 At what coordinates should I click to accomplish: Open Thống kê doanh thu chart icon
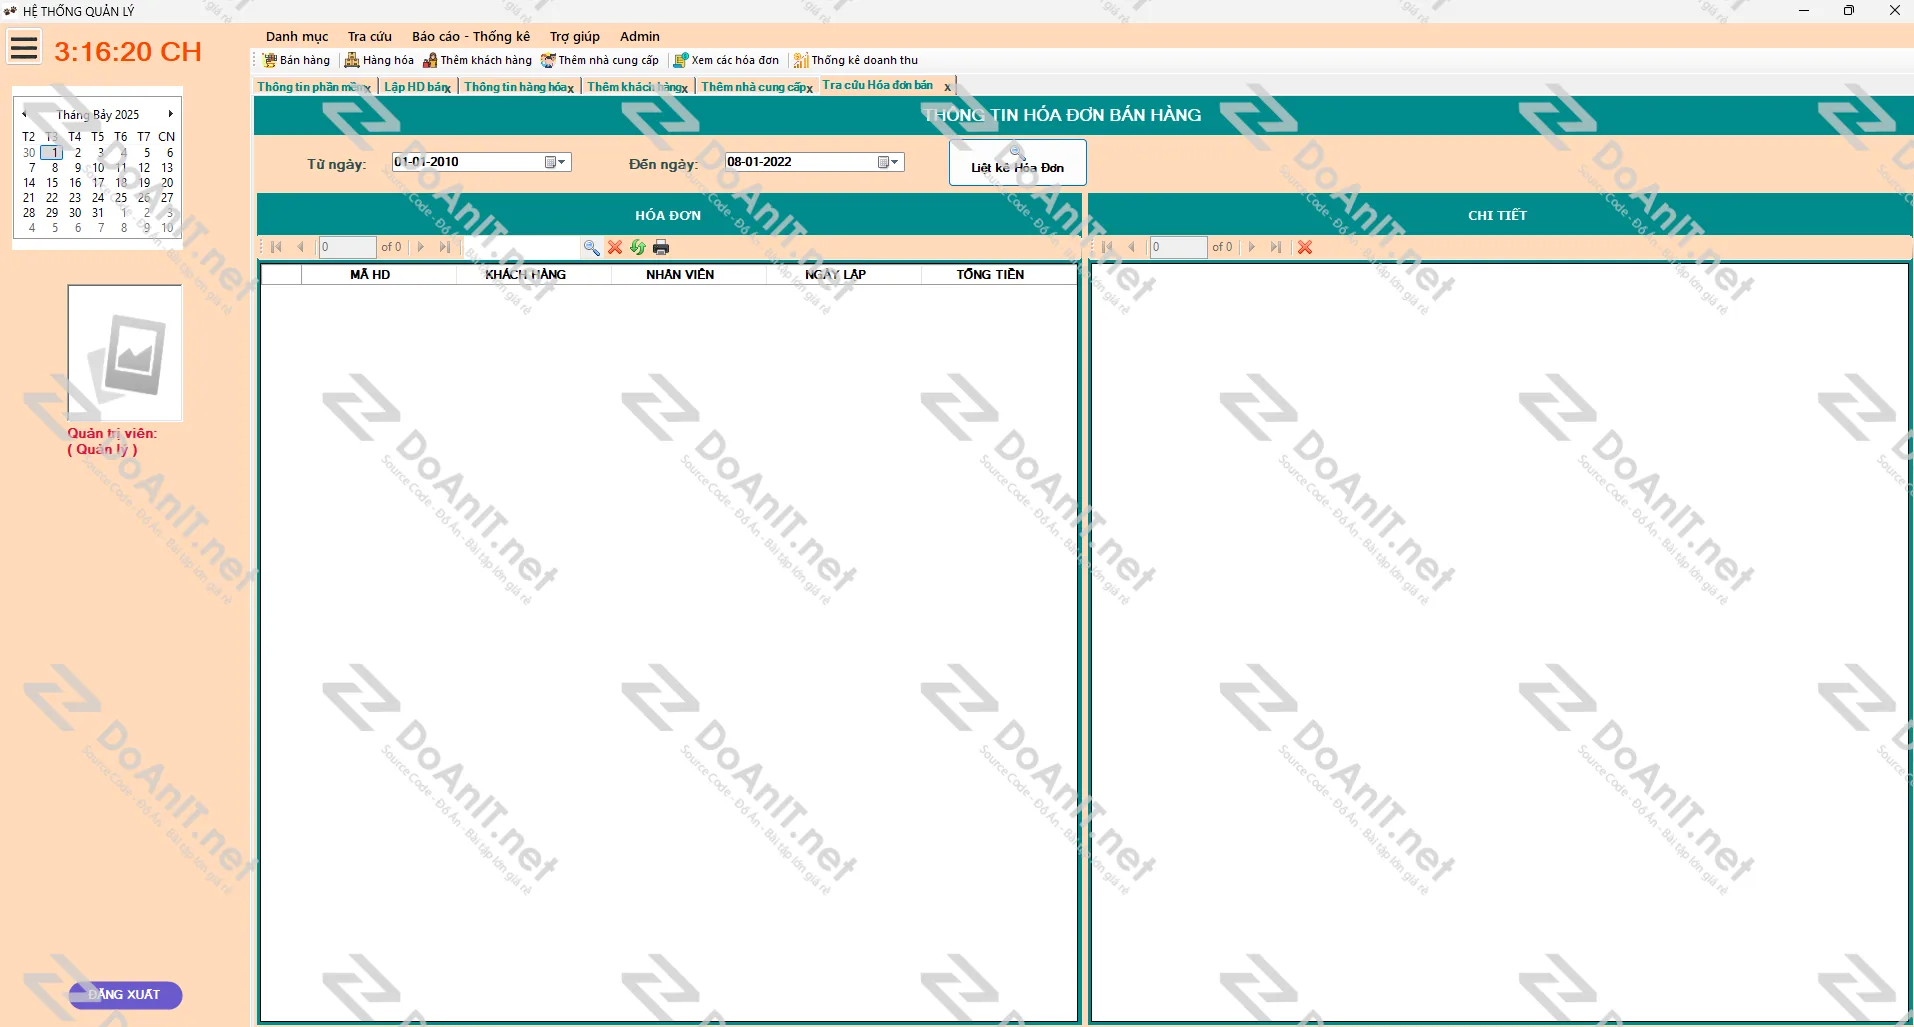pos(800,60)
